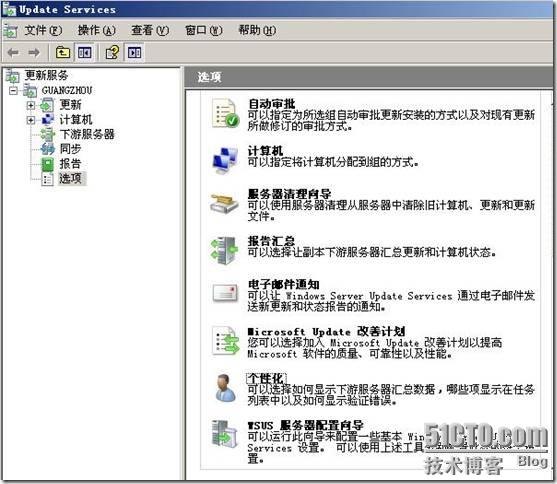Open the Microsoft Update 改善计划 link
557x484 pixels.
(x=326, y=332)
